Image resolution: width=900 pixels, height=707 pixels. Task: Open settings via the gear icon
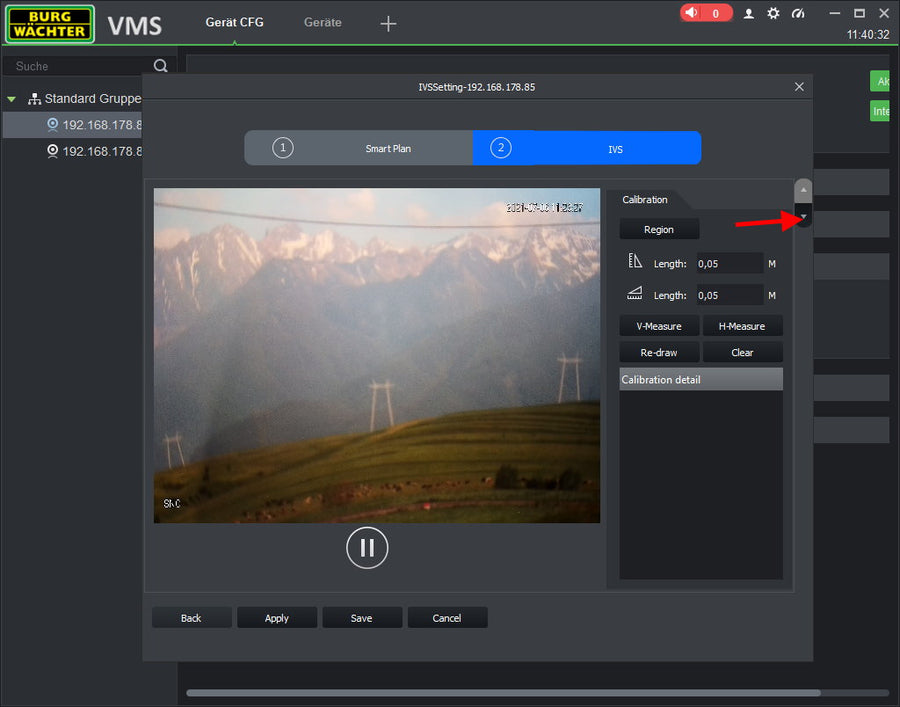click(773, 13)
